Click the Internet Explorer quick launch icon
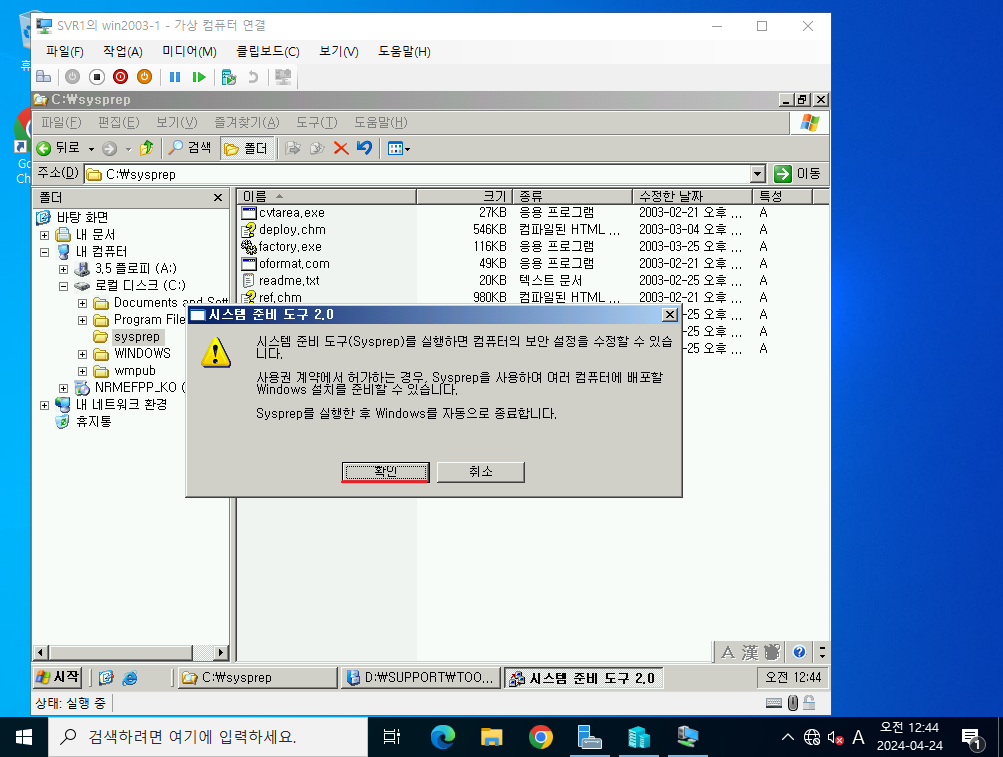This screenshot has height=757, width=1003. coord(130,678)
